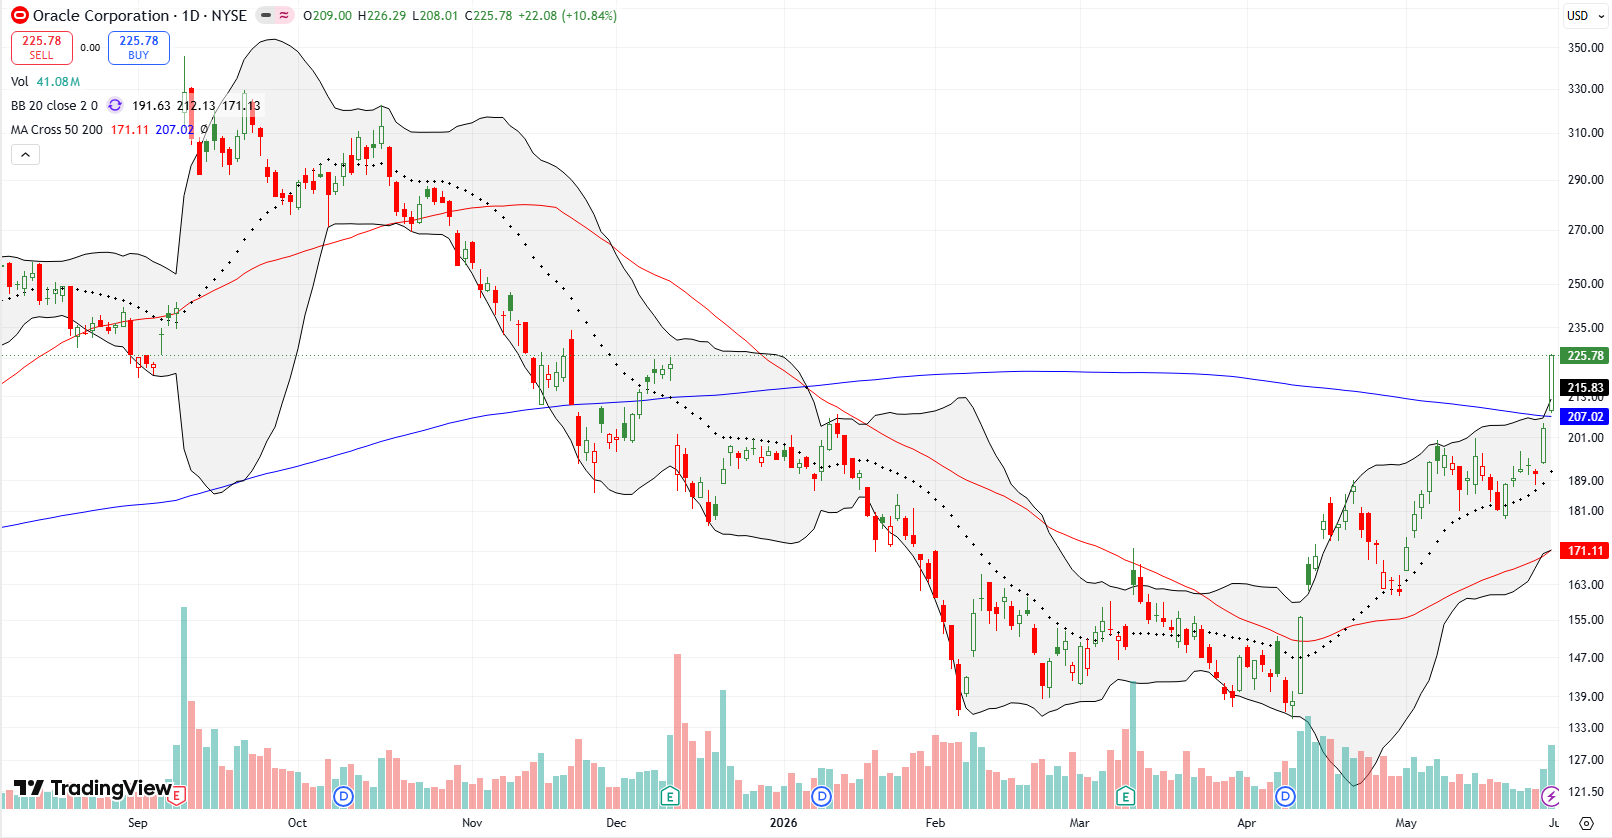Click the 225.78 SELL button
The height and width of the screenshot is (838, 1612).
click(x=41, y=48)
